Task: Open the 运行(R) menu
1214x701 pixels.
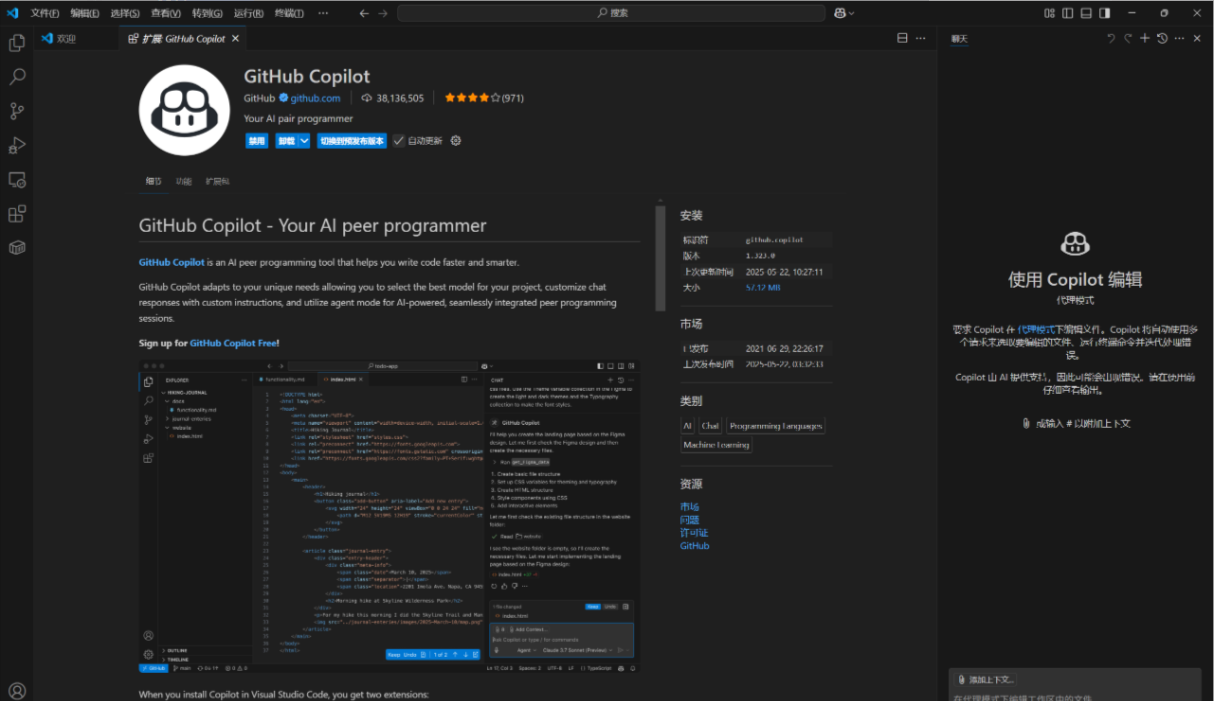Action: pyautogui.click(x=248, y=13)
